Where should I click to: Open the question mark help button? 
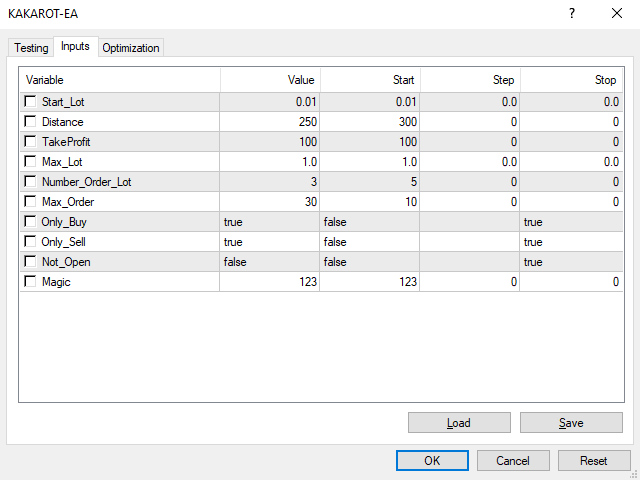[x=572, y=13]
